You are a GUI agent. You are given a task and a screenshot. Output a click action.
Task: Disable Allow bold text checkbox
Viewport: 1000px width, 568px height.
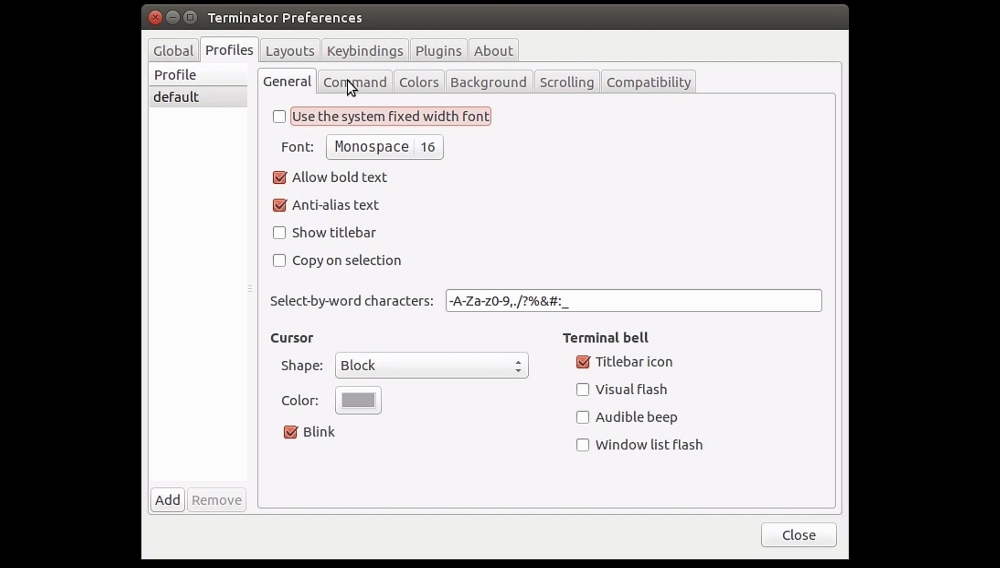(x=279, y=177)
